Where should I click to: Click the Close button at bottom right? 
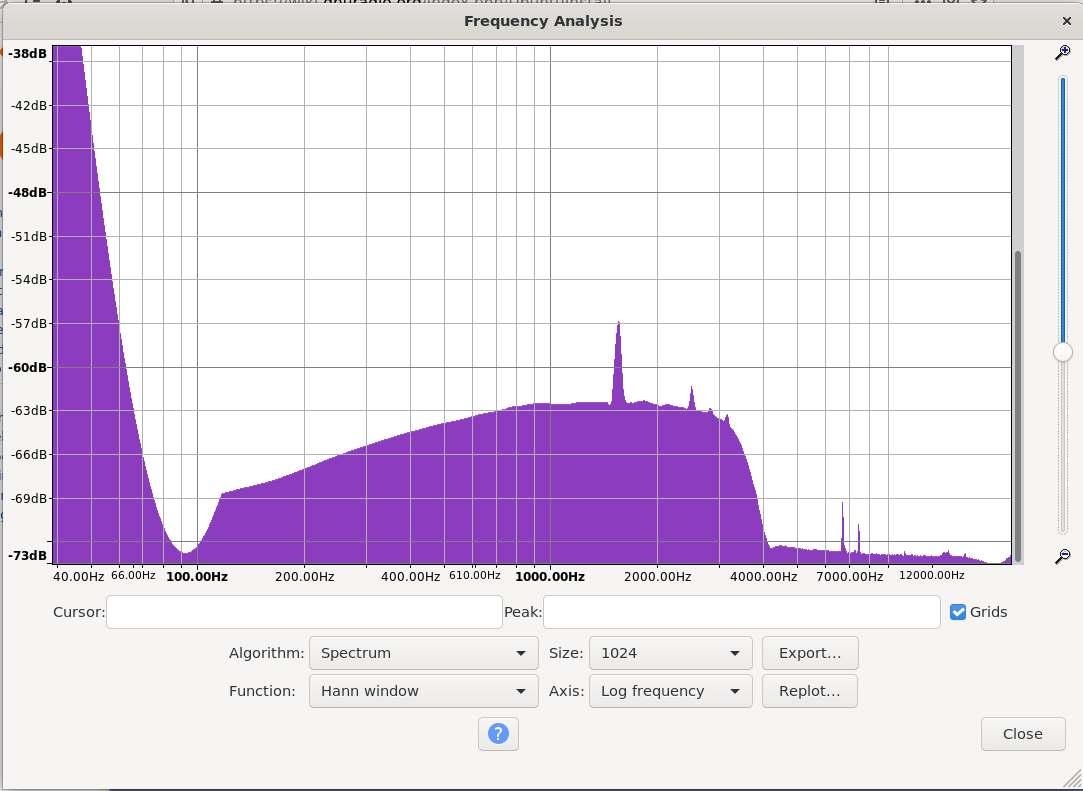pyautogui.click(x=1022, y=734)
